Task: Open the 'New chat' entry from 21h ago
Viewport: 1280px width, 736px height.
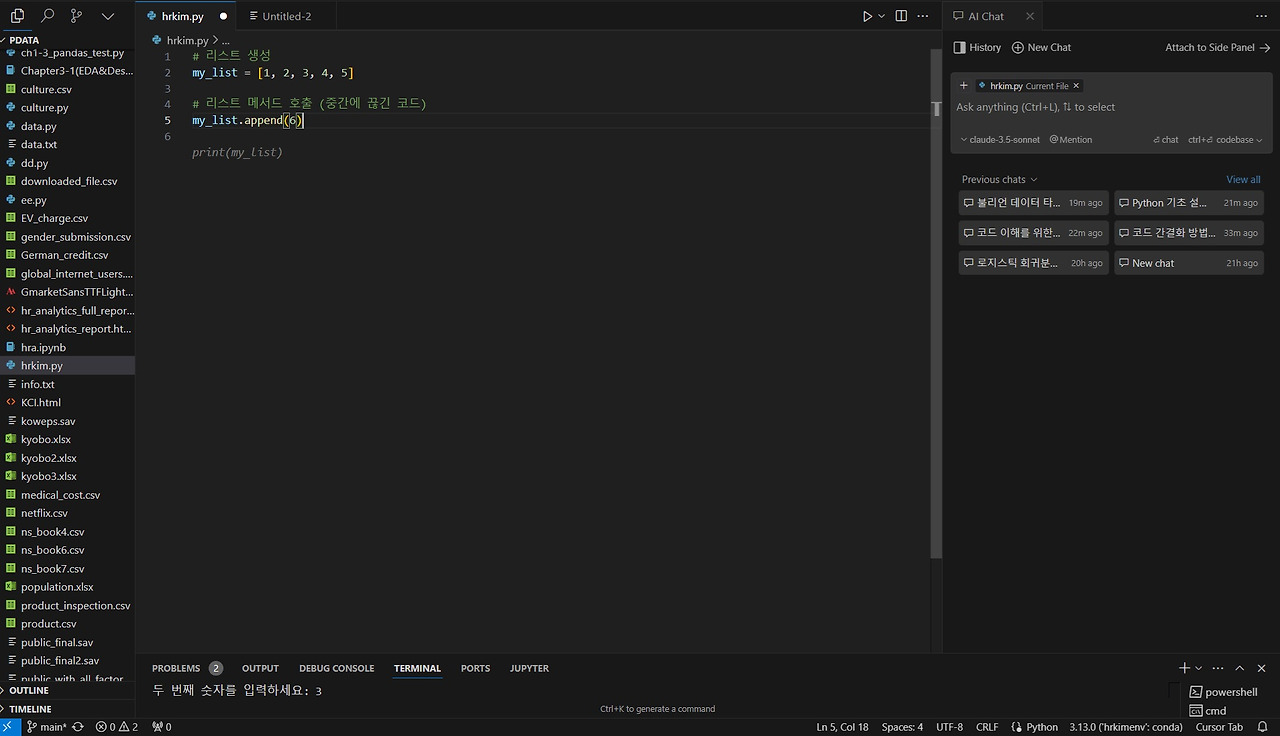Action: click(x=1189, y=263)
